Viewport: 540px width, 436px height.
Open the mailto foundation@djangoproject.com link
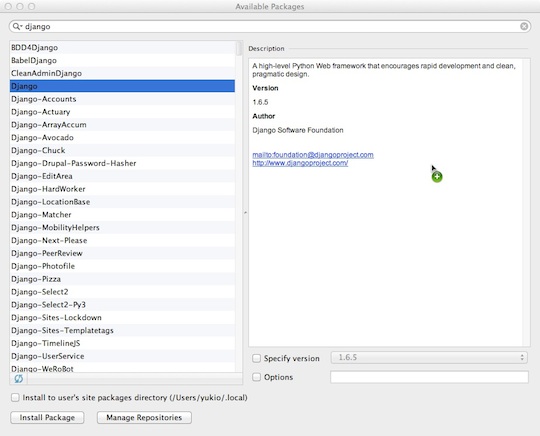click(313, 155)
